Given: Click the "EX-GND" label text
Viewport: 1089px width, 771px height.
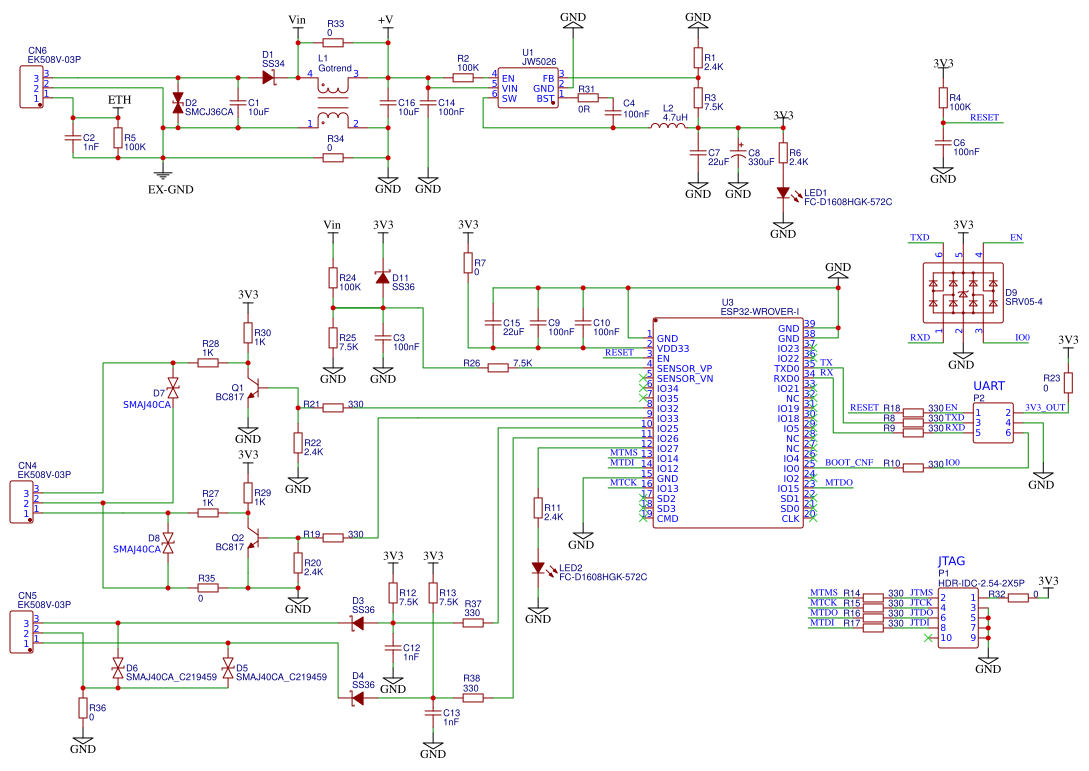Looking at the screenshot, I should click(x=171, y=190).
